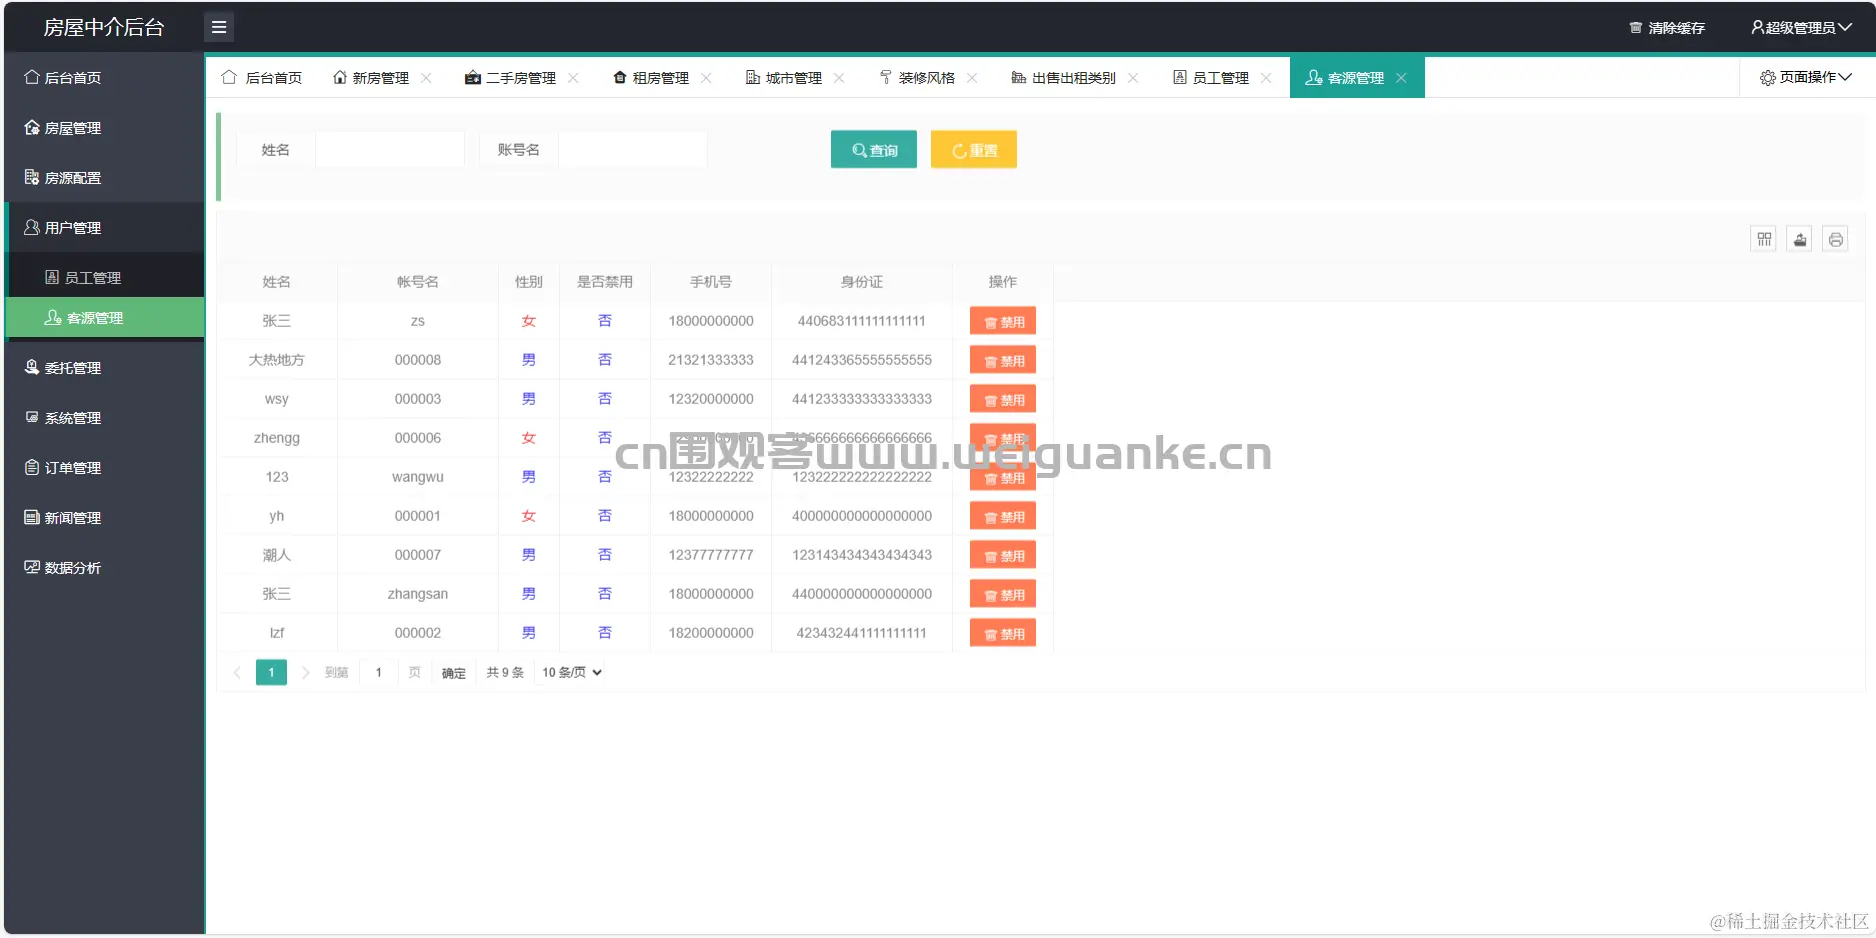Open 后台首页 in the sidebar
The width and height of the screenshot is (1876, 938).
[x=104, y=77]
